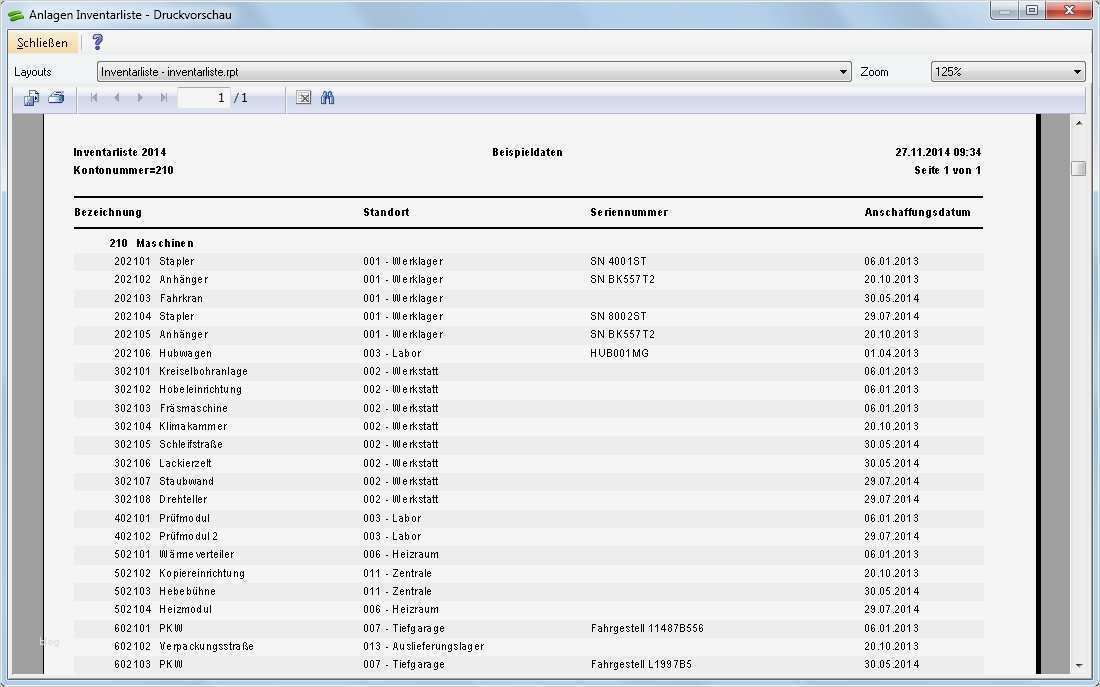Click row '202106 Hubwagen'

point(528,353)
